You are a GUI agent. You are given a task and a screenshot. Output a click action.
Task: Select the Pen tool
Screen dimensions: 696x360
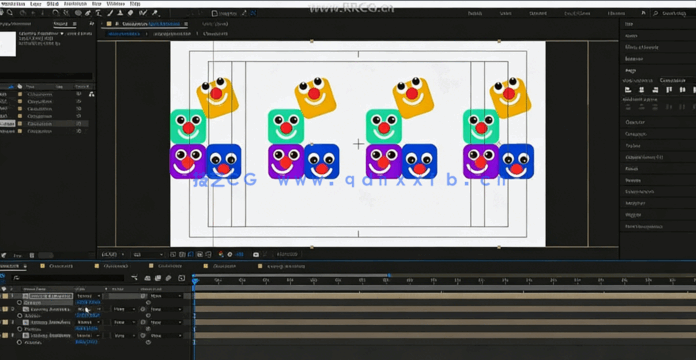click(x=88, y=13)
